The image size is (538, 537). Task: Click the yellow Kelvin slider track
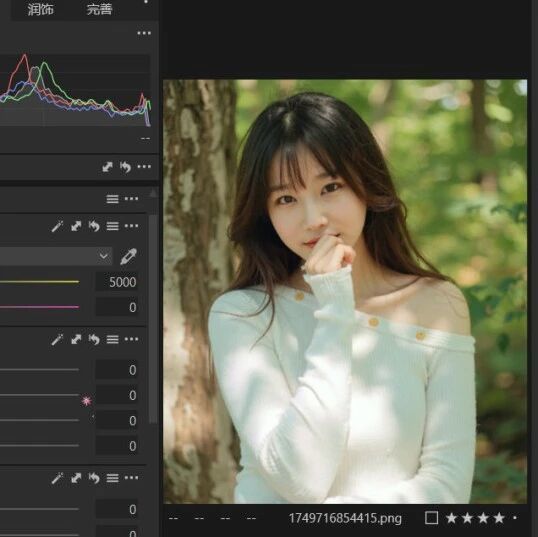click(39, 282)
